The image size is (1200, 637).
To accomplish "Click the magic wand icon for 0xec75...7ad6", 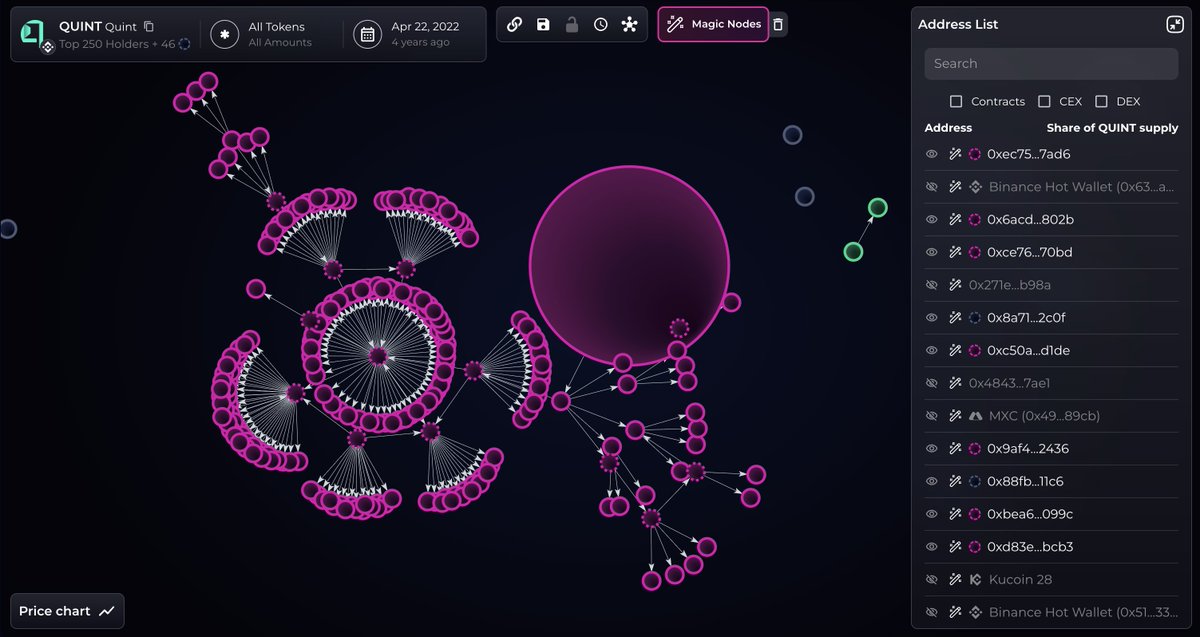I will (x=955, y=154).
